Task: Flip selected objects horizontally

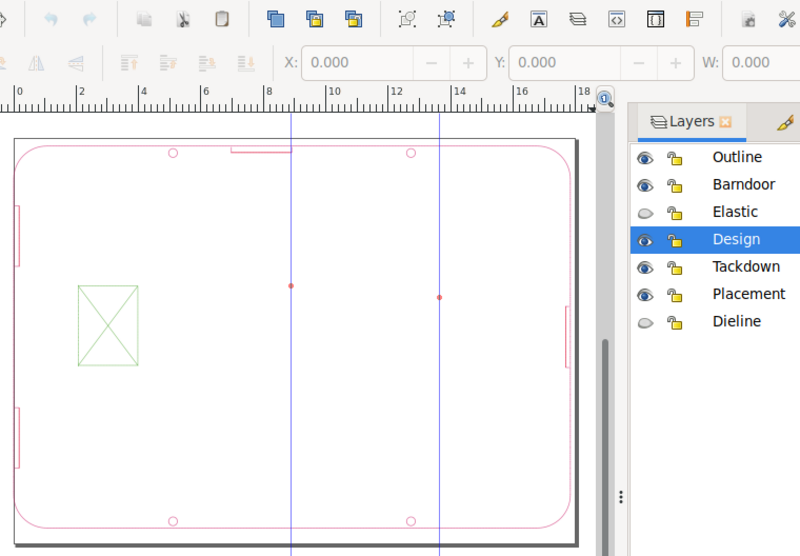Action: pyautogui.click(x=36, y=63)
